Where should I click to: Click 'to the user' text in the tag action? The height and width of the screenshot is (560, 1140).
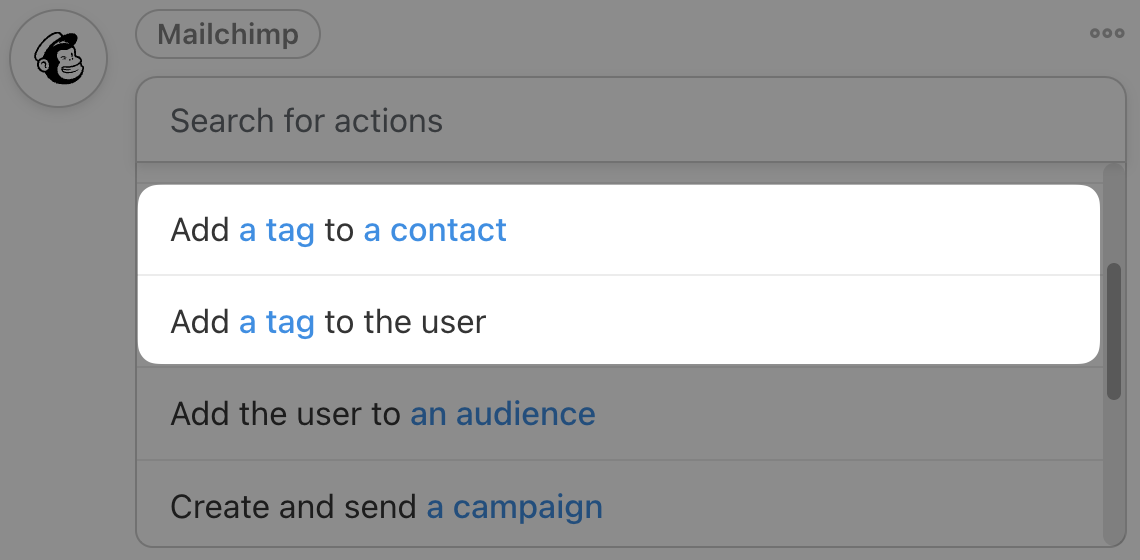(405, 322)
